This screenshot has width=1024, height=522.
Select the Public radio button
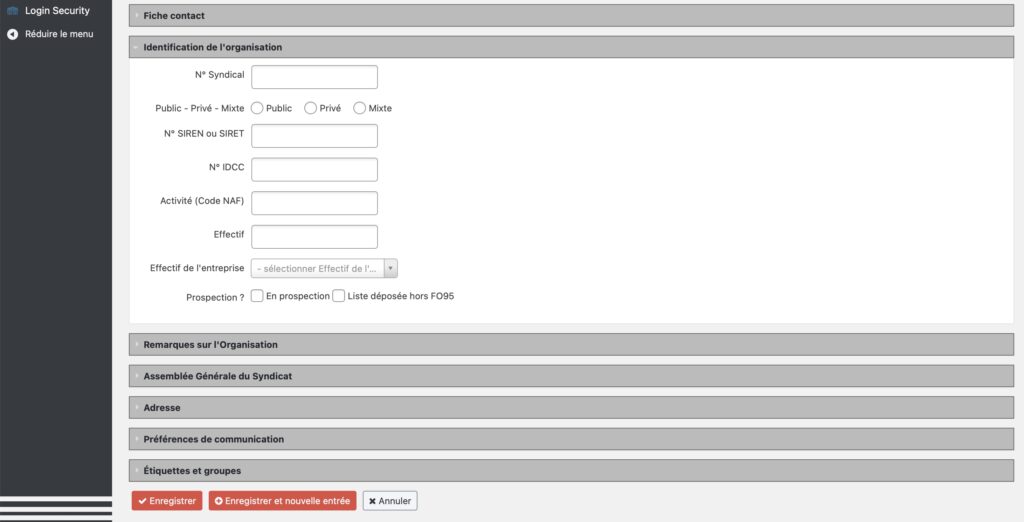258,108
